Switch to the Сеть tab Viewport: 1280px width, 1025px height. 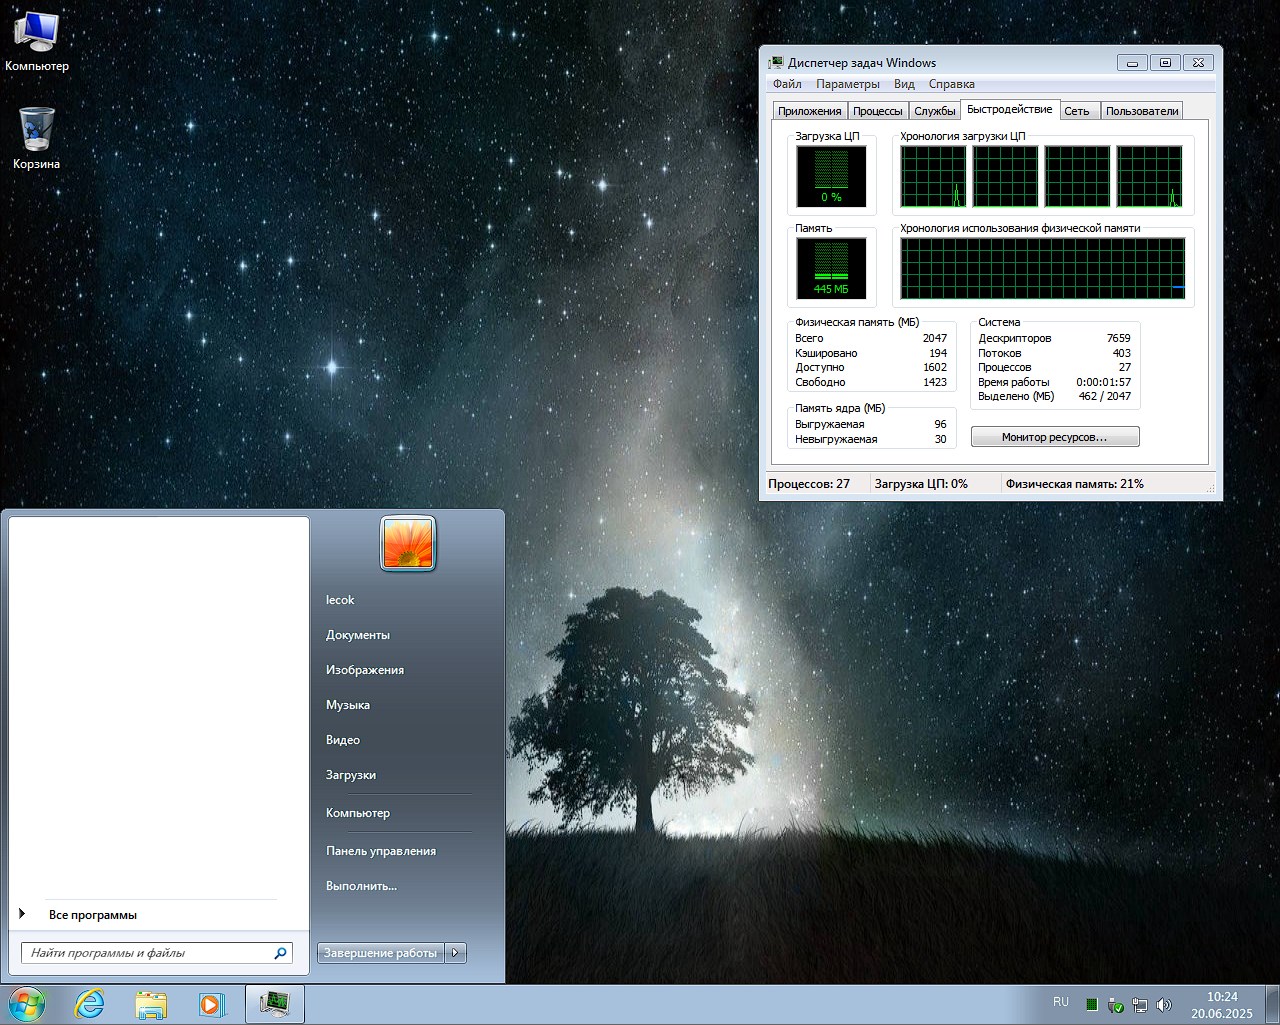(x=1077, y=111)
